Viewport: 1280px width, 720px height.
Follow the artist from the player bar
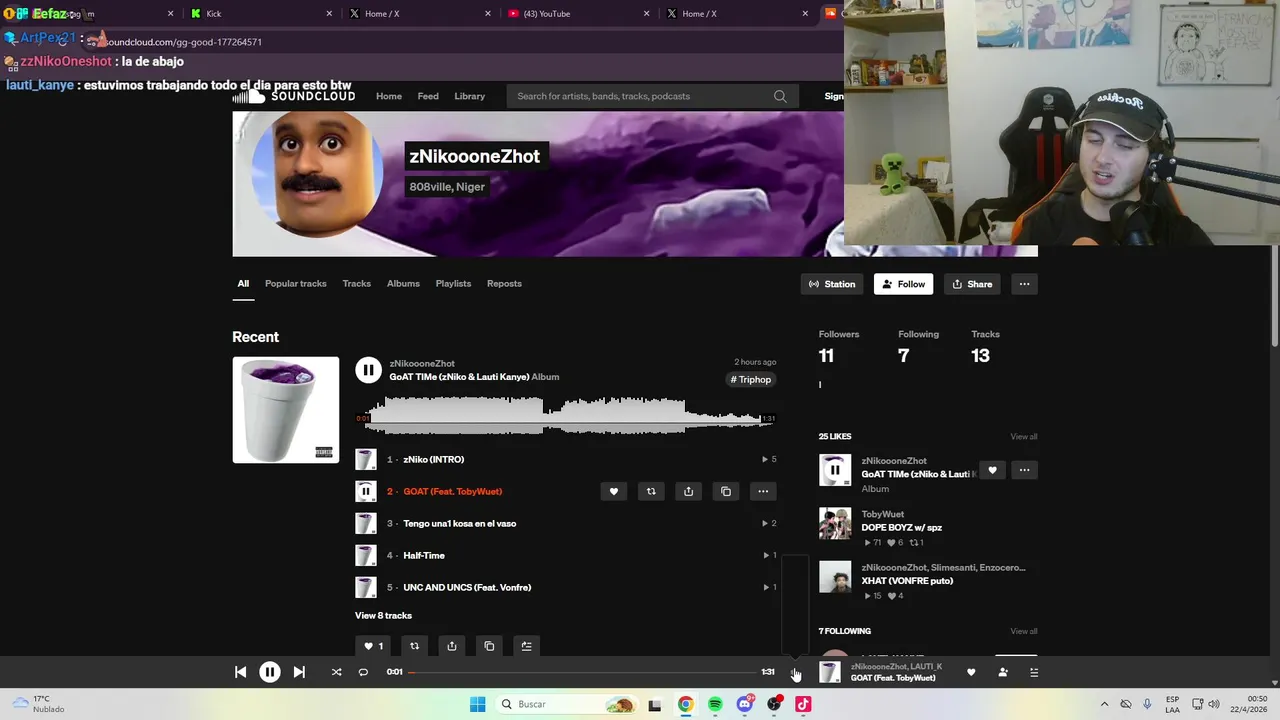click(1003, 672)
